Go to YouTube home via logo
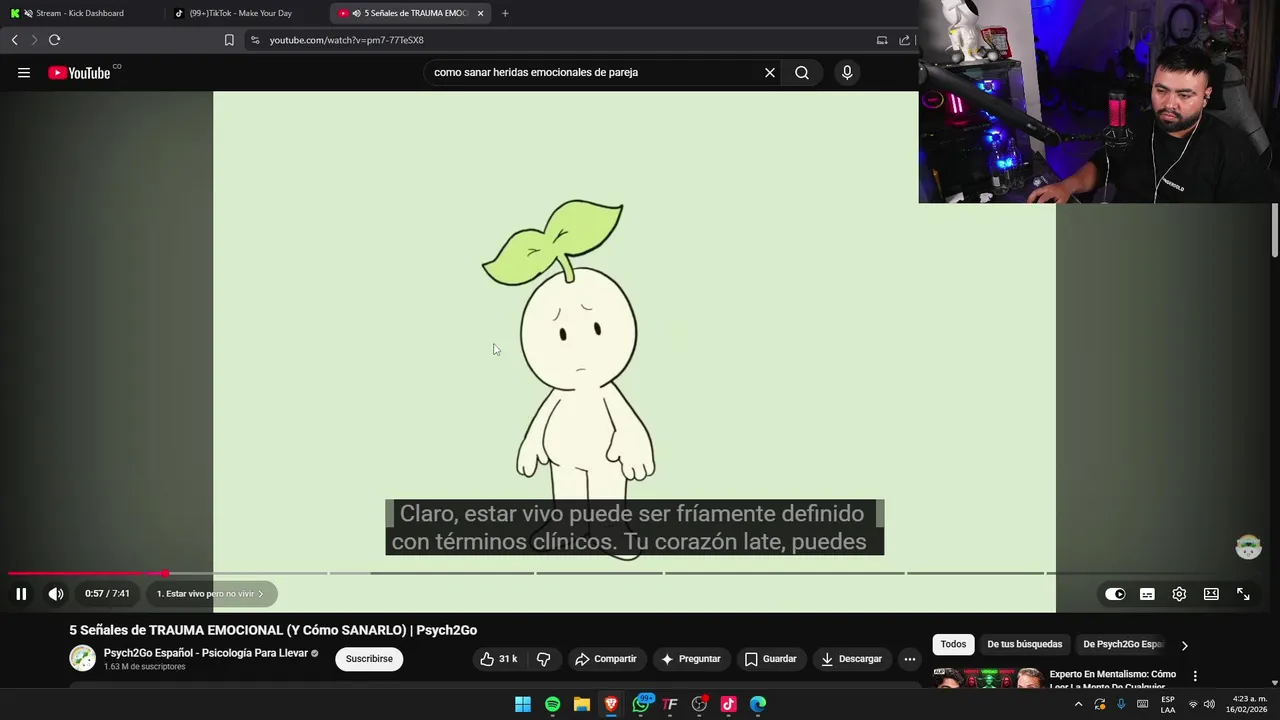Viewport: 1280px width, 720px height. click(80, 73)
